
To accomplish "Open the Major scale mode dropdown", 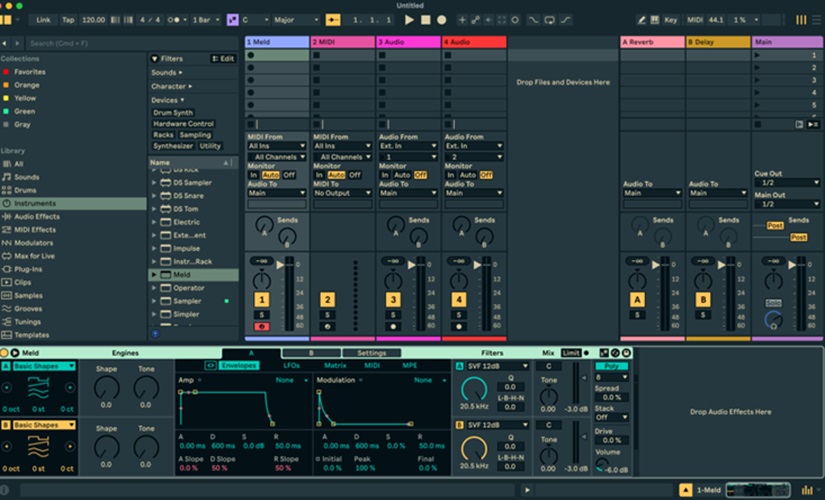I will (x=294, y=19).
